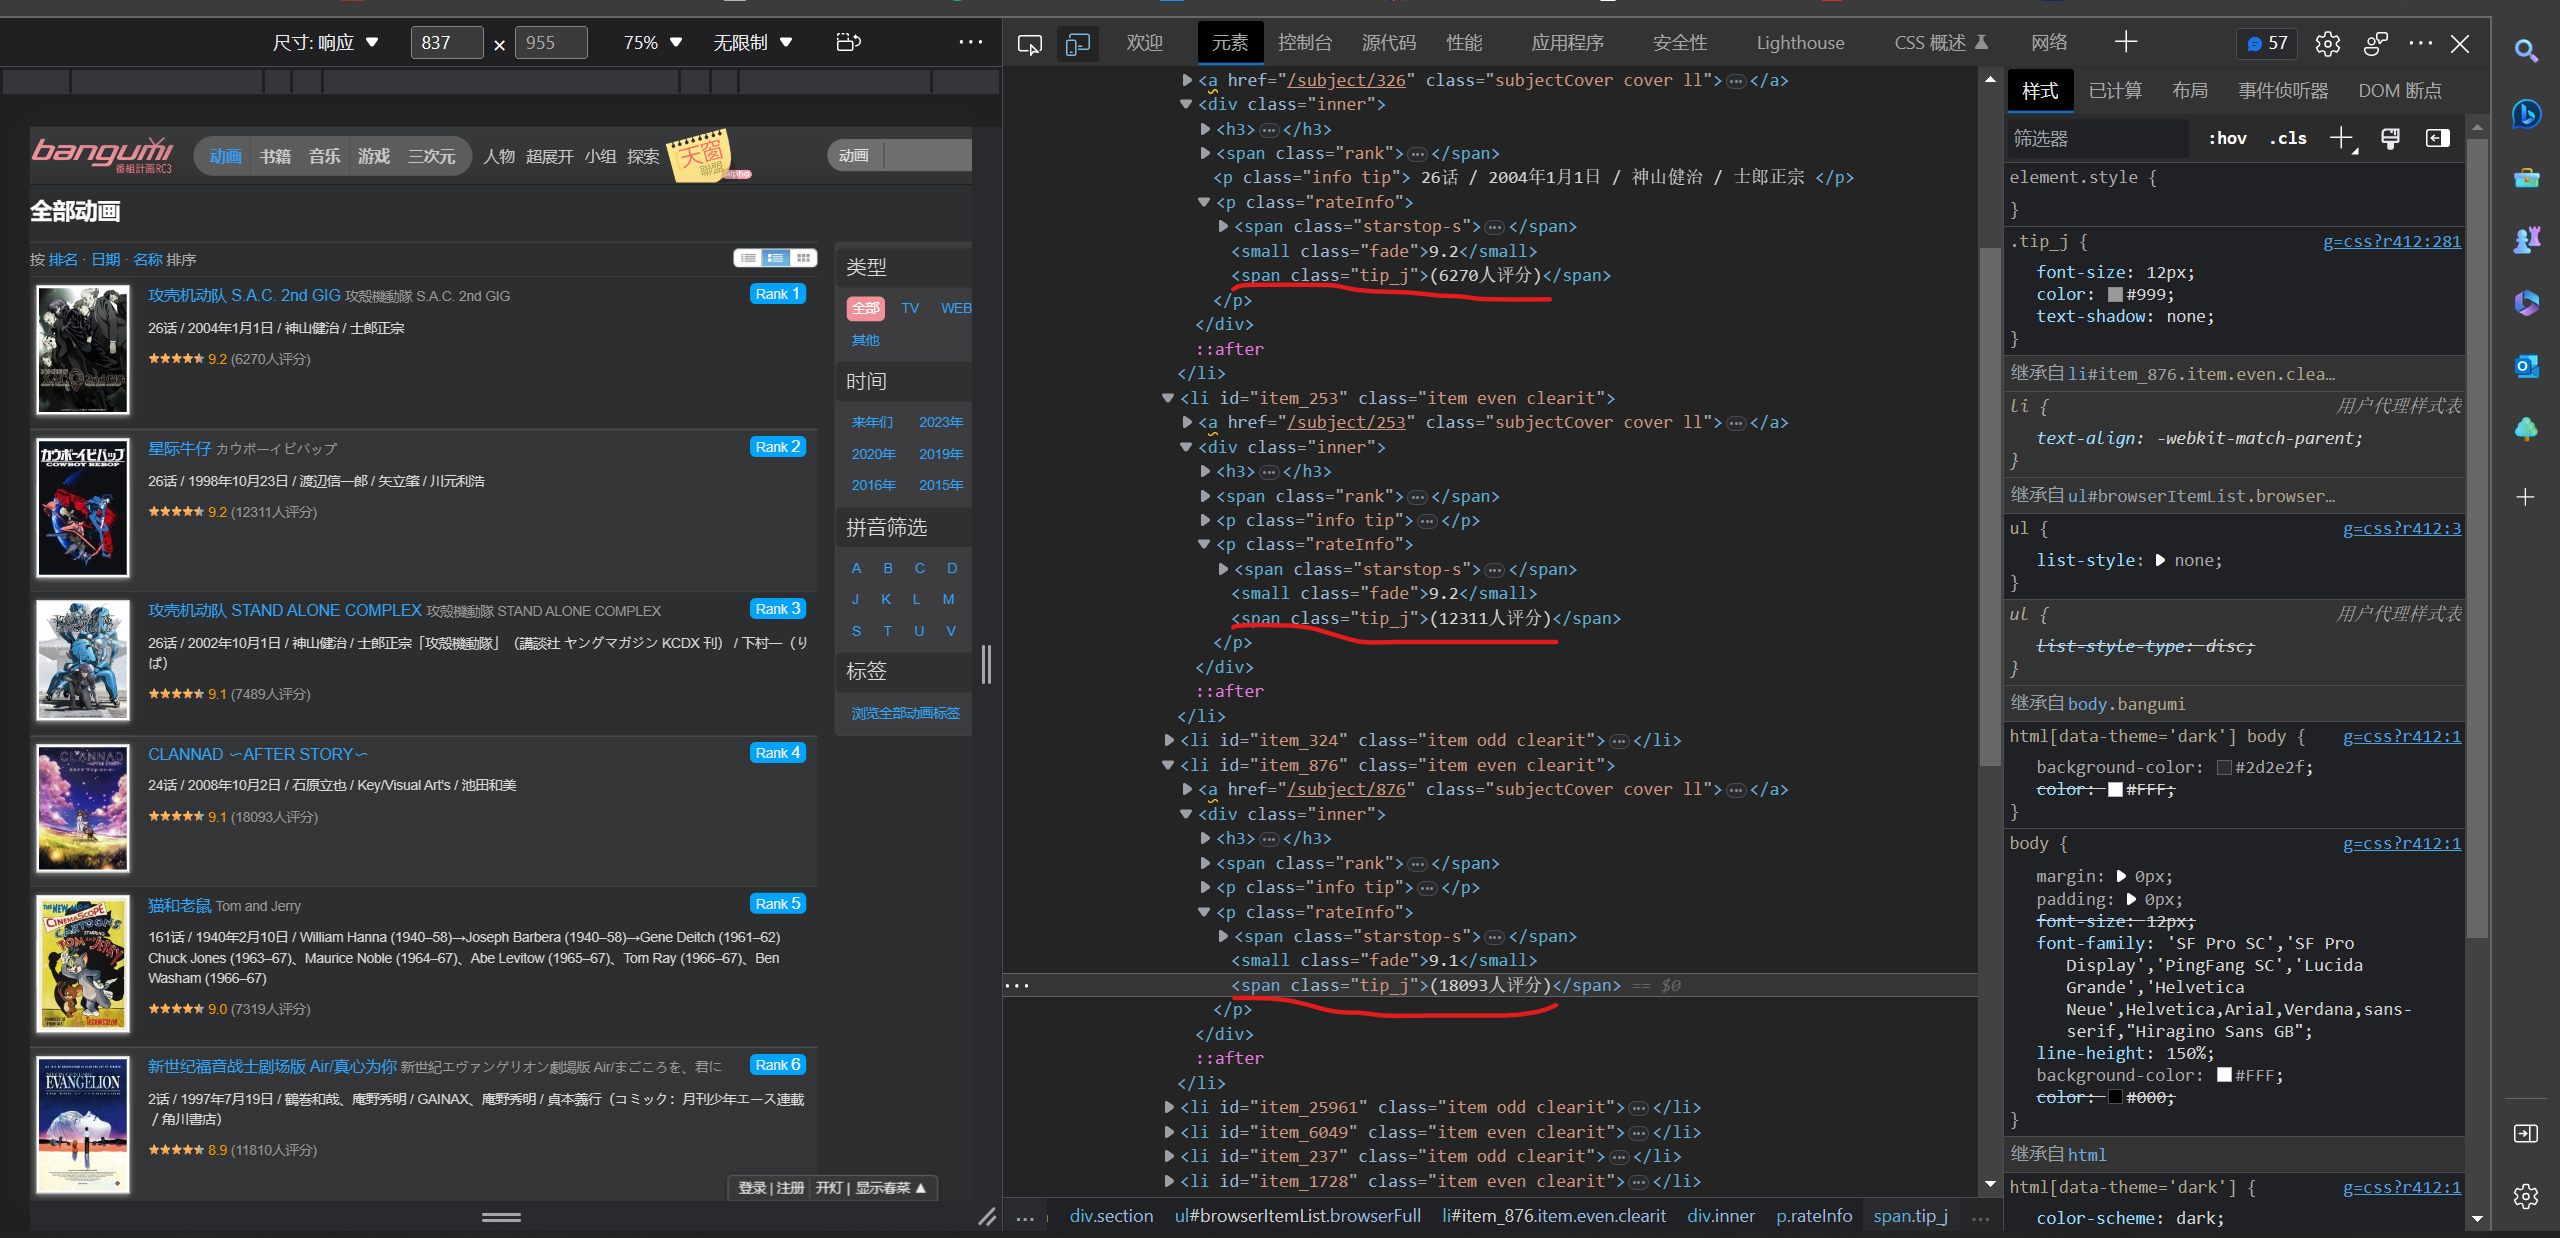Open the 已计算 styles tab

2115,90
